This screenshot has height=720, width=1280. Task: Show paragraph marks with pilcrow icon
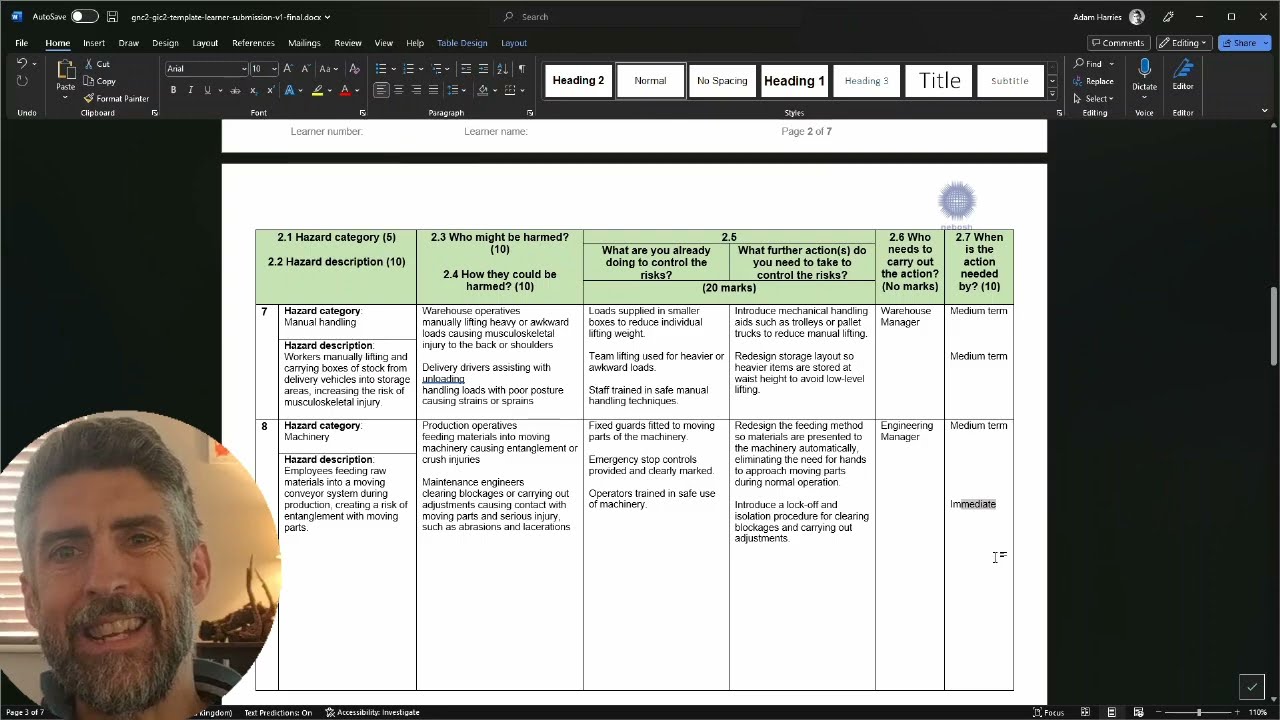coord(521,69)
